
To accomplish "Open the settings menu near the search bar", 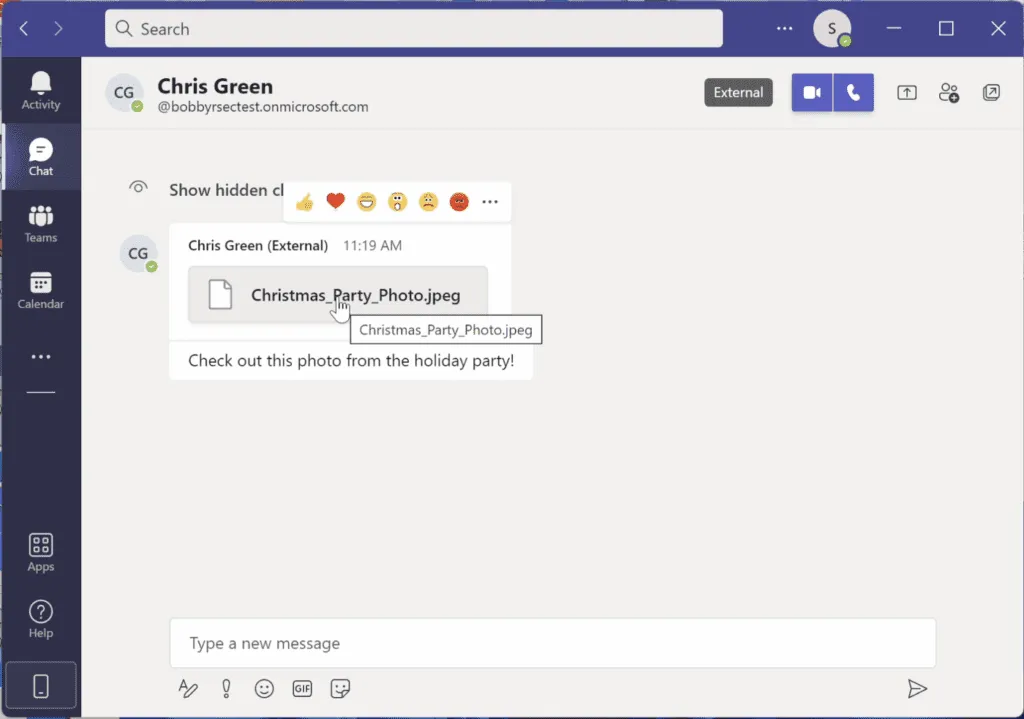I will tap(783, 28).
